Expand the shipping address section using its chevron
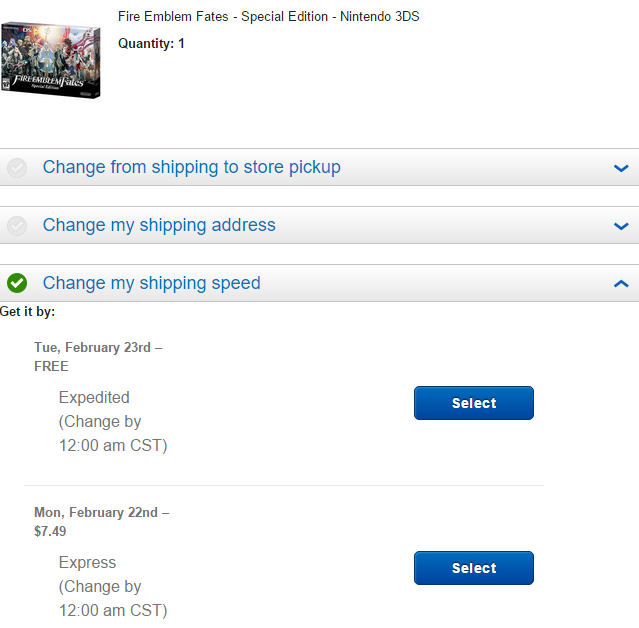 [x=621, y=226]
